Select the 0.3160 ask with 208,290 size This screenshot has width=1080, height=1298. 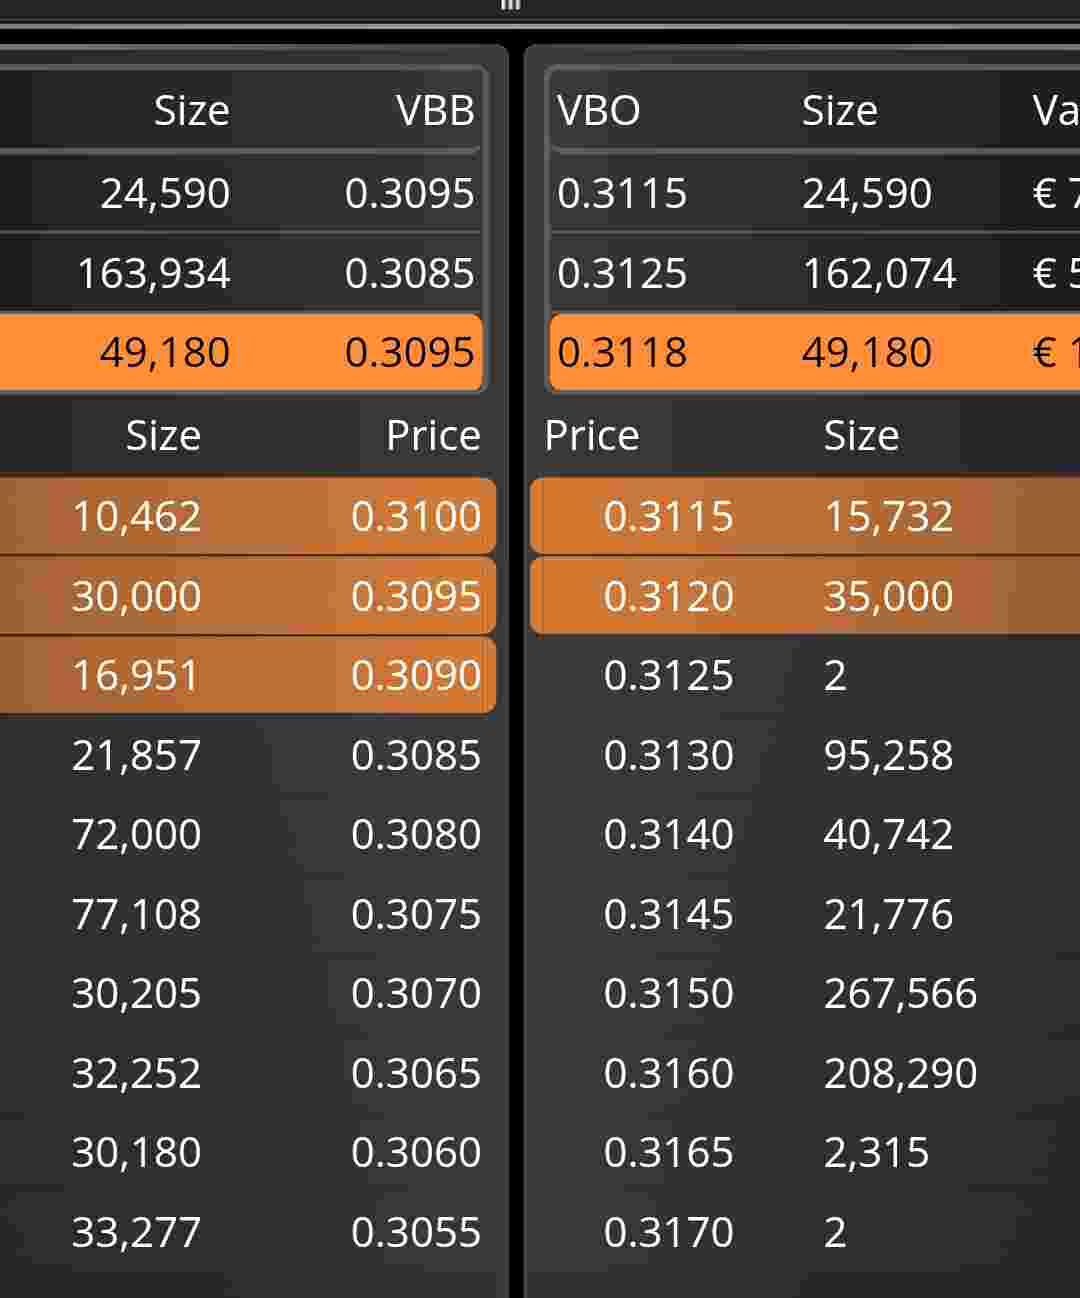805,1073
